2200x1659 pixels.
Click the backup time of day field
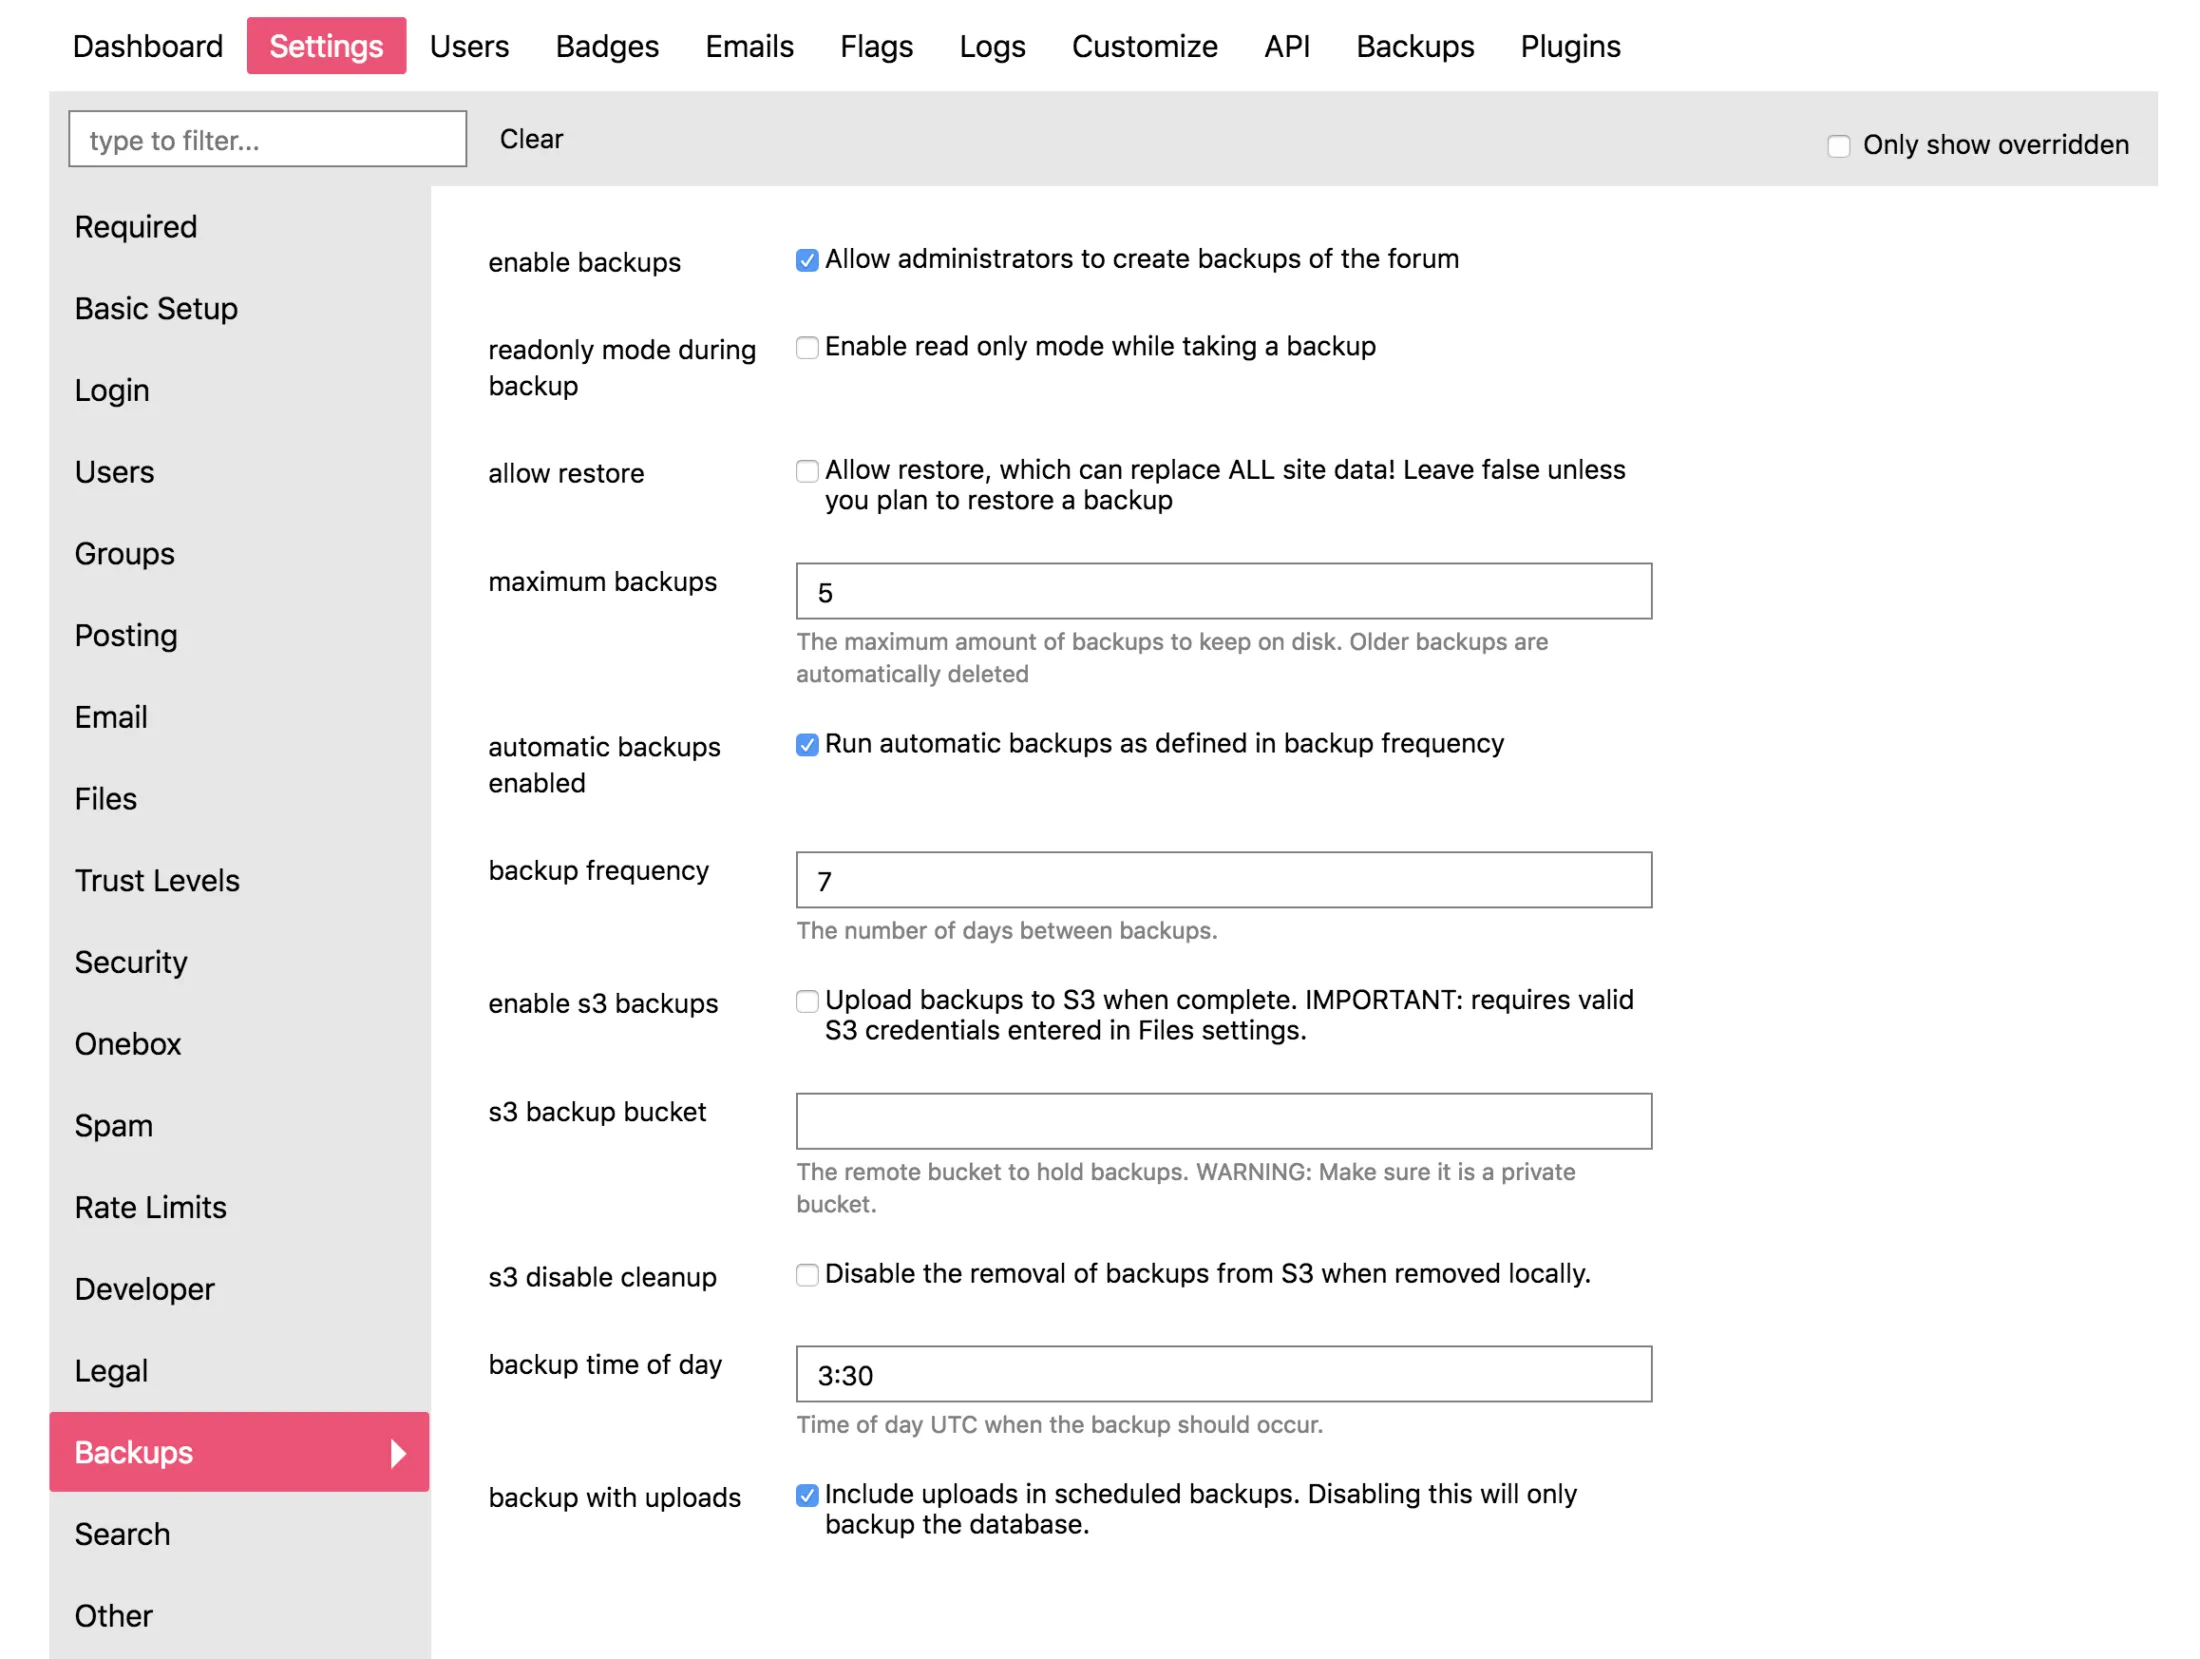(1222, 1374)
